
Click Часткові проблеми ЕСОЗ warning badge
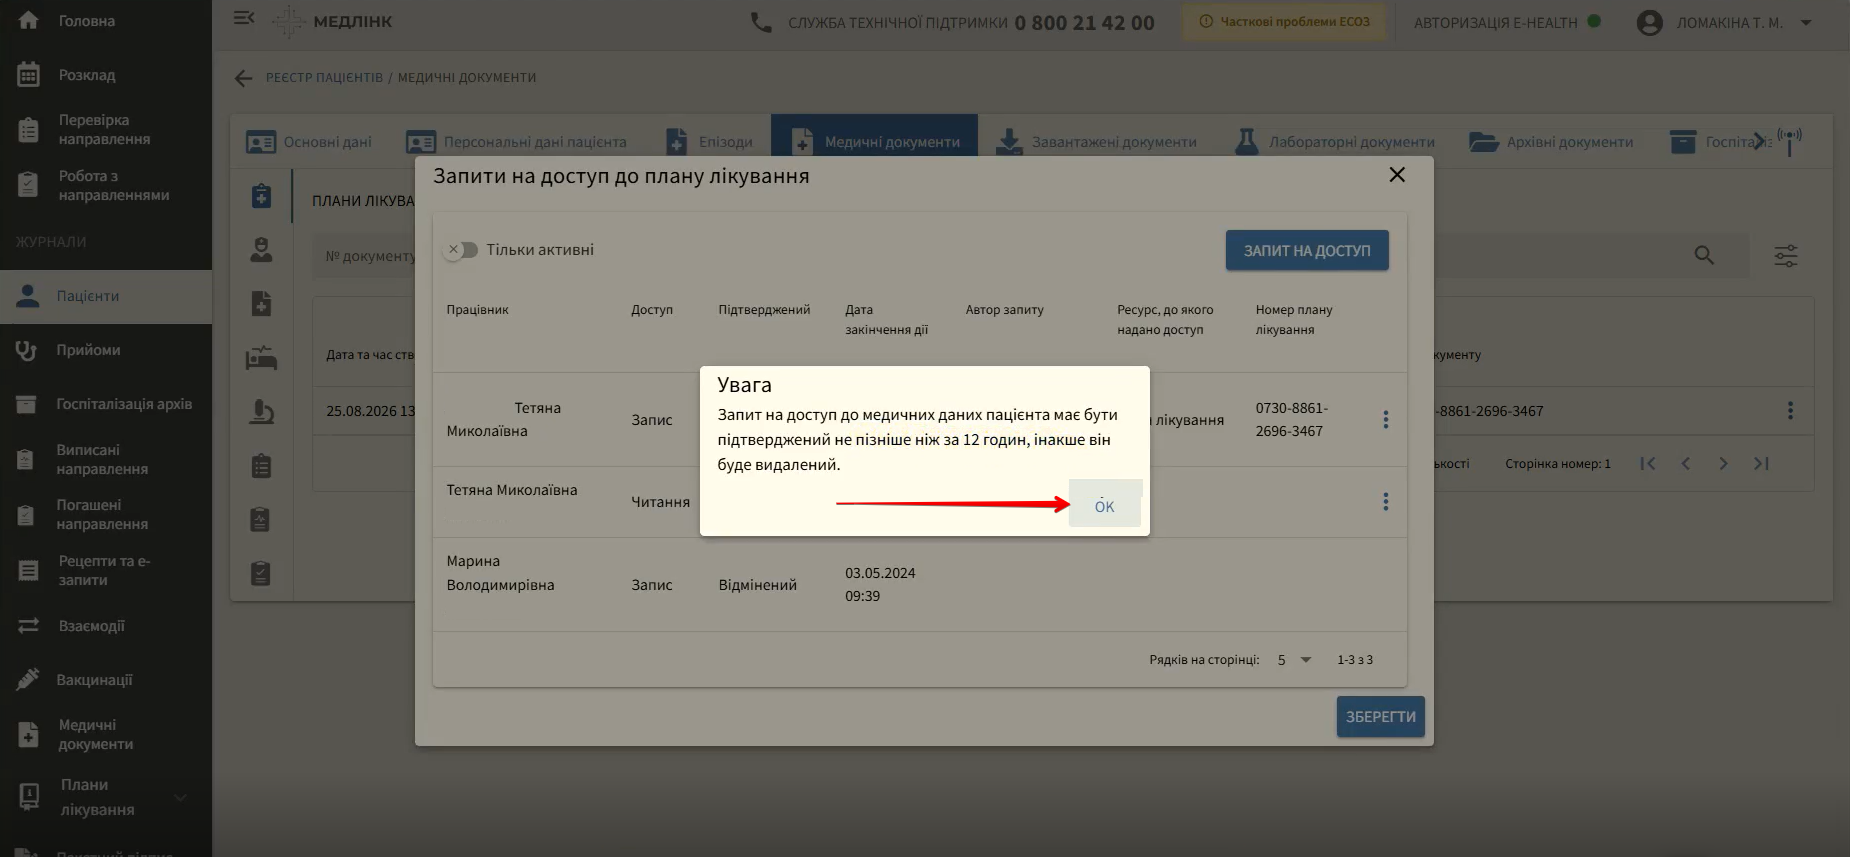point(1284,22)
